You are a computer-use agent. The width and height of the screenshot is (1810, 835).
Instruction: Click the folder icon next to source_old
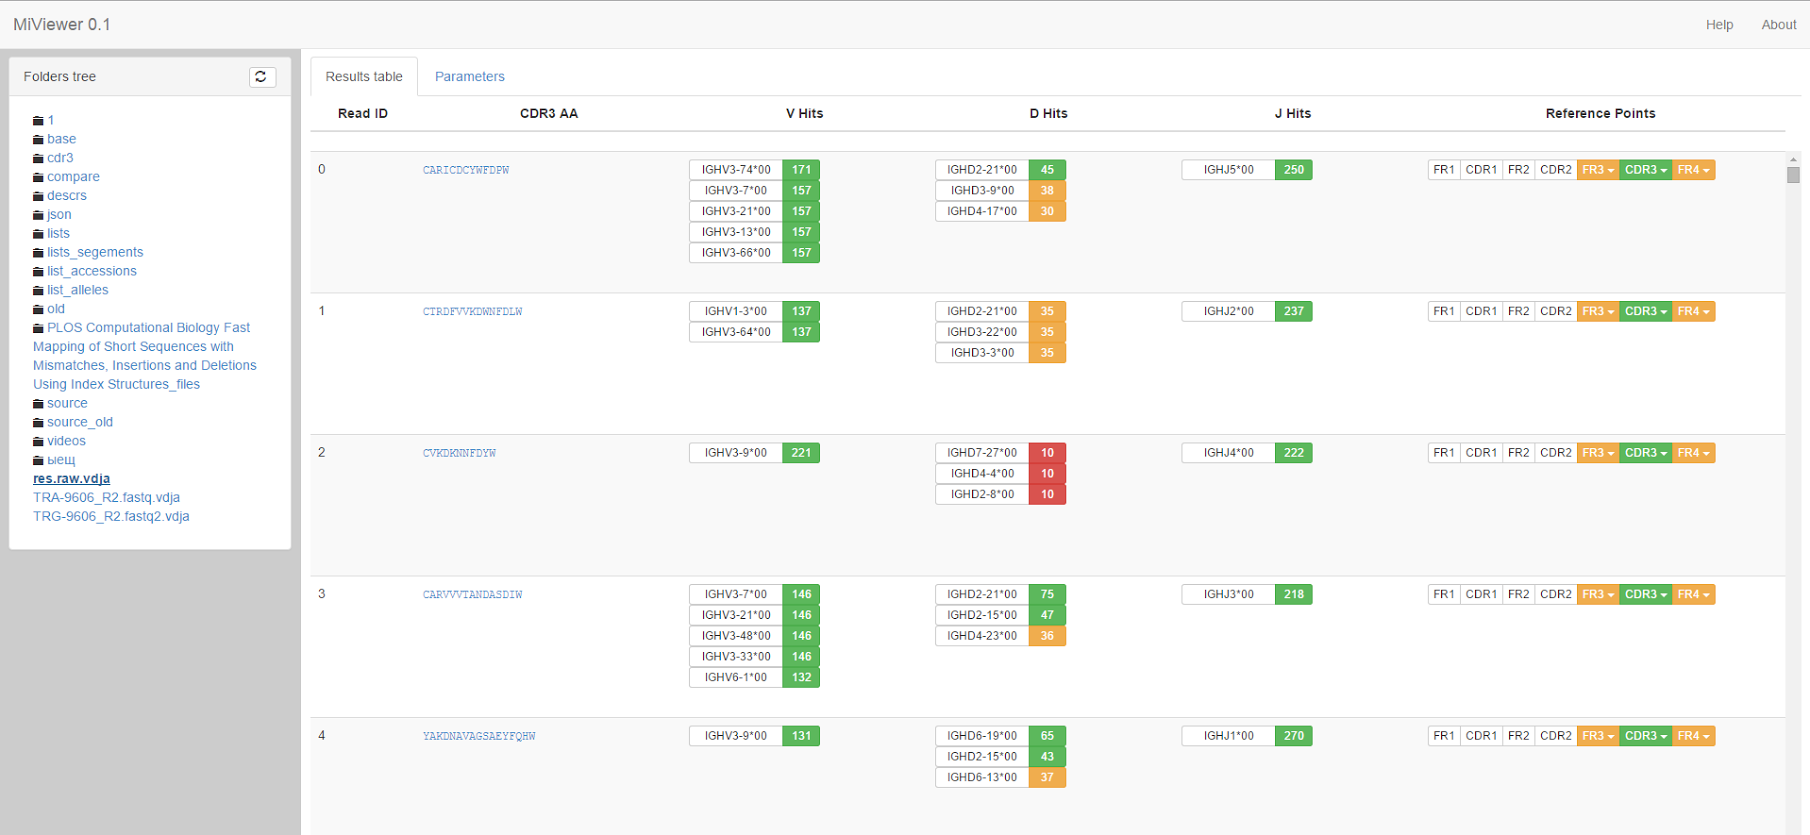click(x=38, y=423)
